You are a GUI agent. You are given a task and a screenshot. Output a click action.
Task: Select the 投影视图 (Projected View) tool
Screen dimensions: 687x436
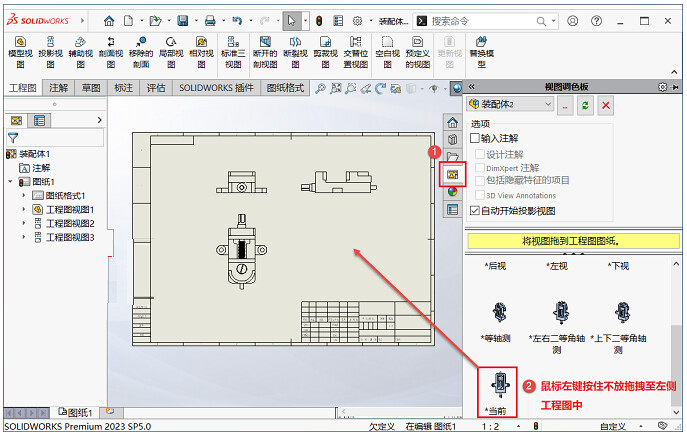coord(50,51)
